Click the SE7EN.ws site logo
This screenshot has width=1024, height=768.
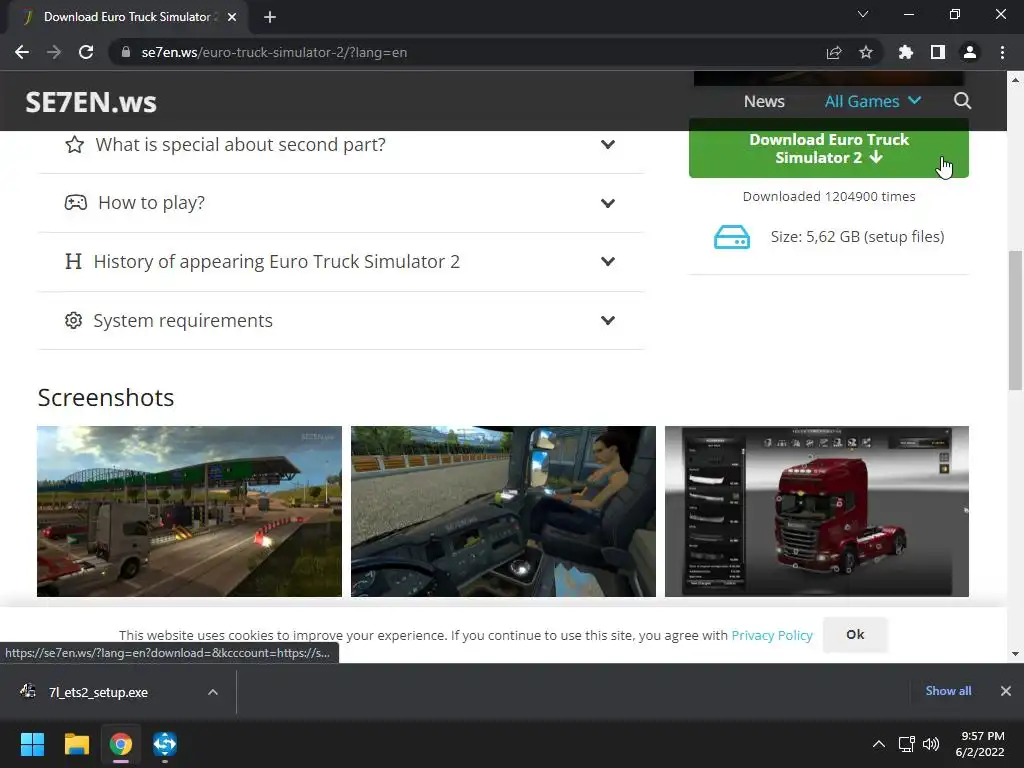click(91, 102)
